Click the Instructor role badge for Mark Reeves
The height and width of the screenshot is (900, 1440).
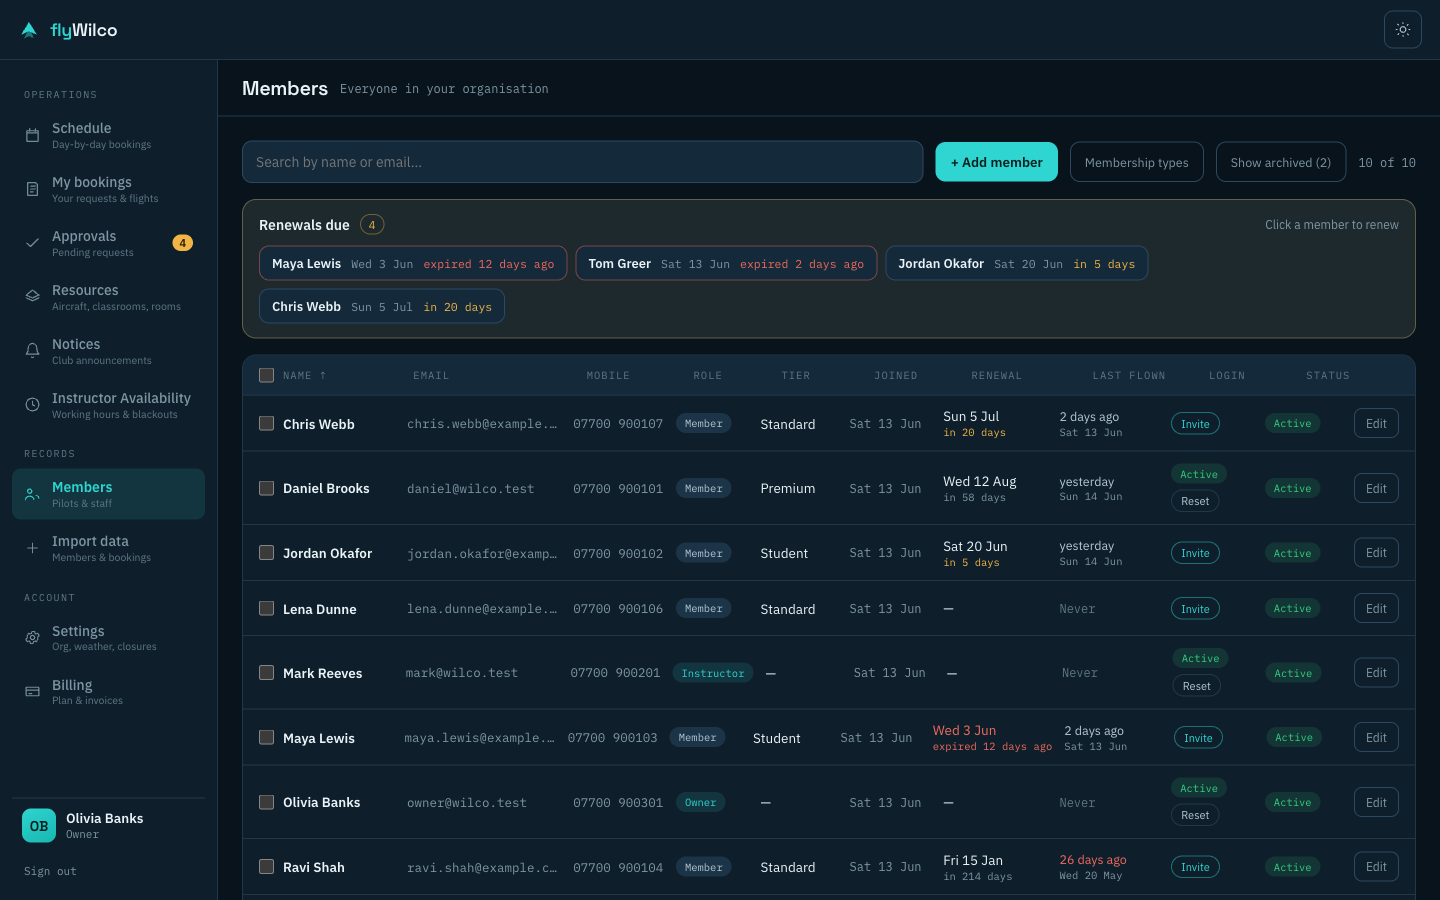coord(713,673)
